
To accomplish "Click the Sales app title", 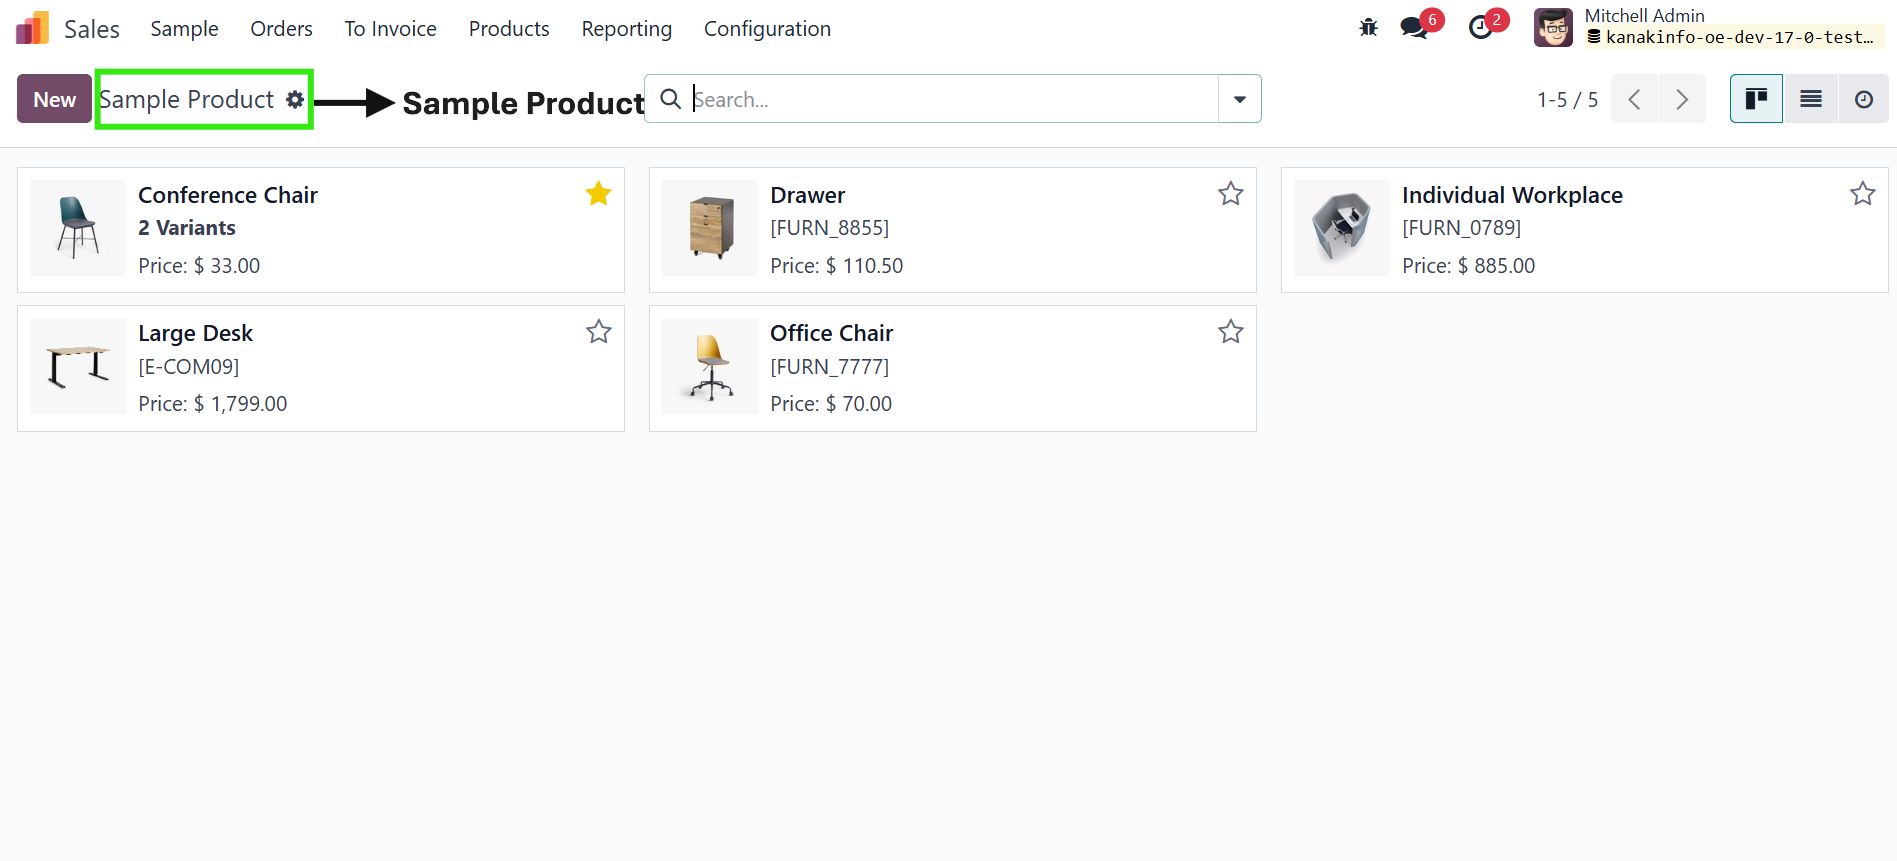I will [91, 29].
